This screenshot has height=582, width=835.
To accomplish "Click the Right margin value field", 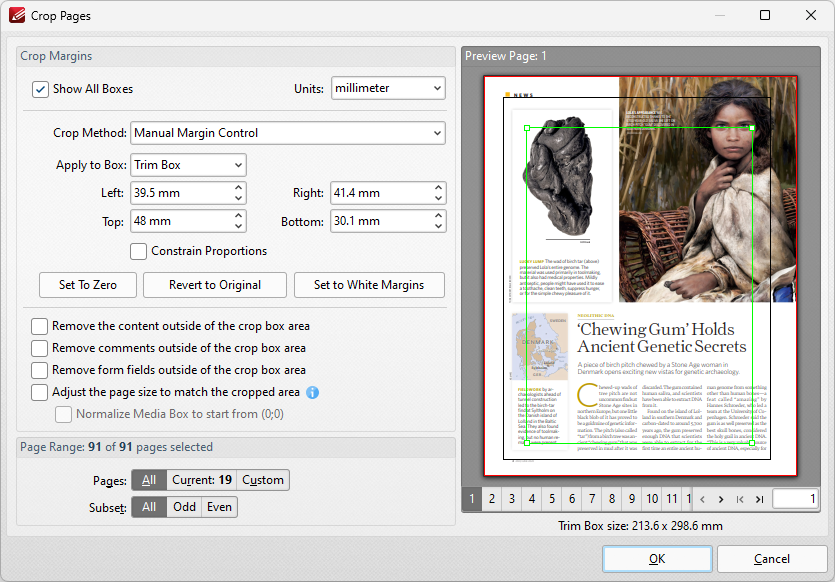I will (381, 193).
